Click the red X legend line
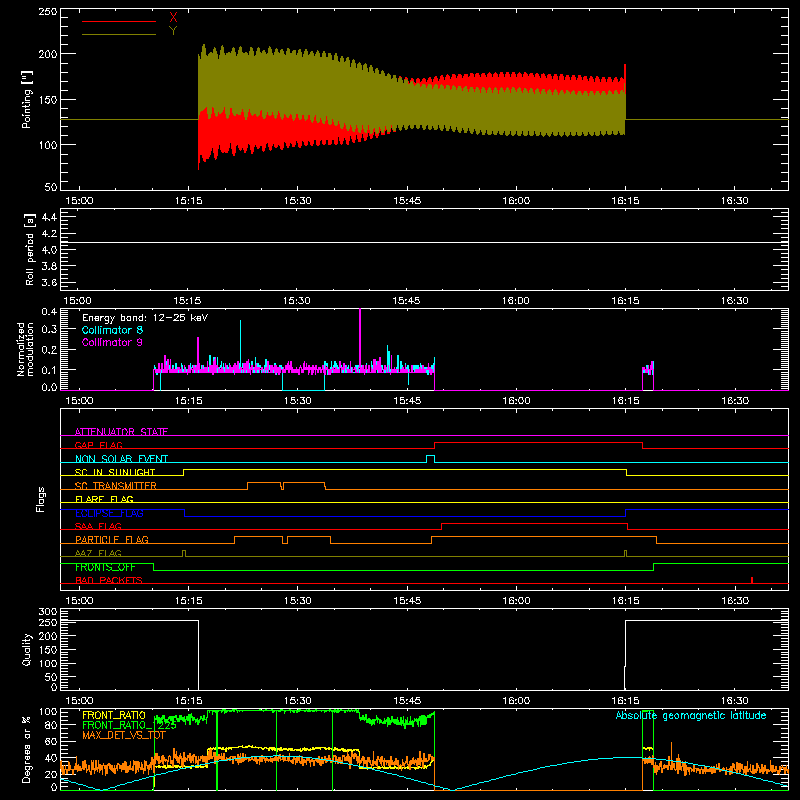Screen dimensions: 800x800 118,21
